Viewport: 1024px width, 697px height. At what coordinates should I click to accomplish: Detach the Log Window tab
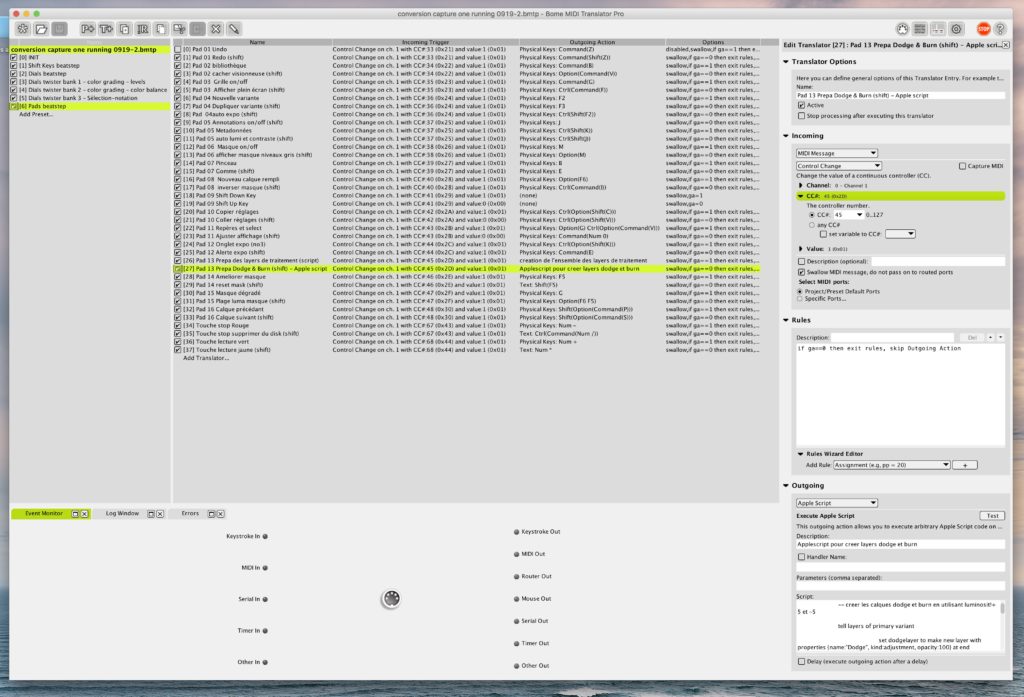coord(151,514)
